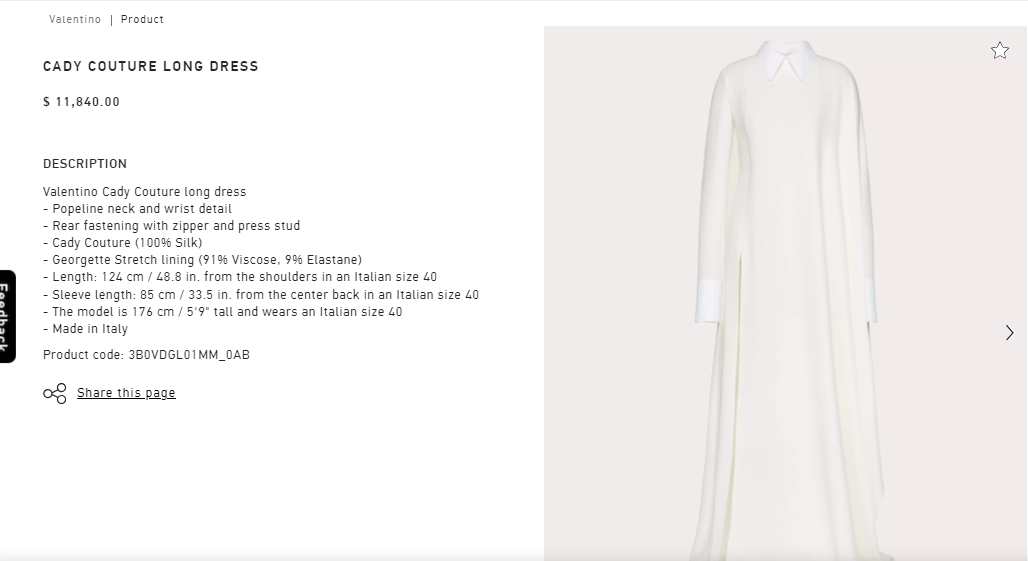Click the model height 176 cm line
Viewport: 1028px width, 561px height.
[x=223, y=312]
